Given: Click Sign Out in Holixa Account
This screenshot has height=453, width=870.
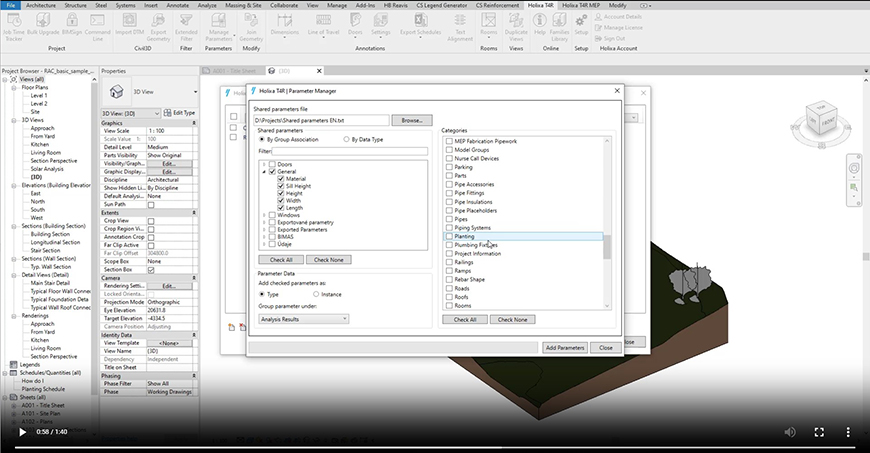Looking at the screenshot, I should [610, 38].
